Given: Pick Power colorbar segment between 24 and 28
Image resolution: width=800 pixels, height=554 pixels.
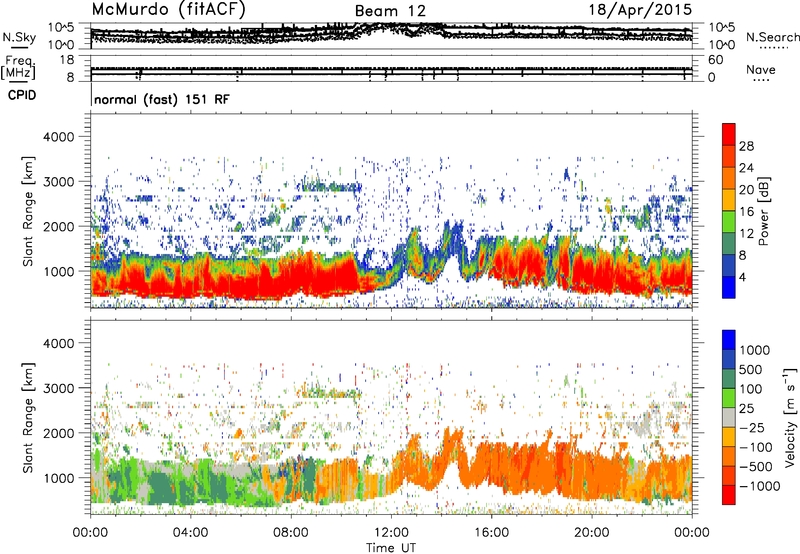Looking at the screenshot, I should (x=729, y=156).
